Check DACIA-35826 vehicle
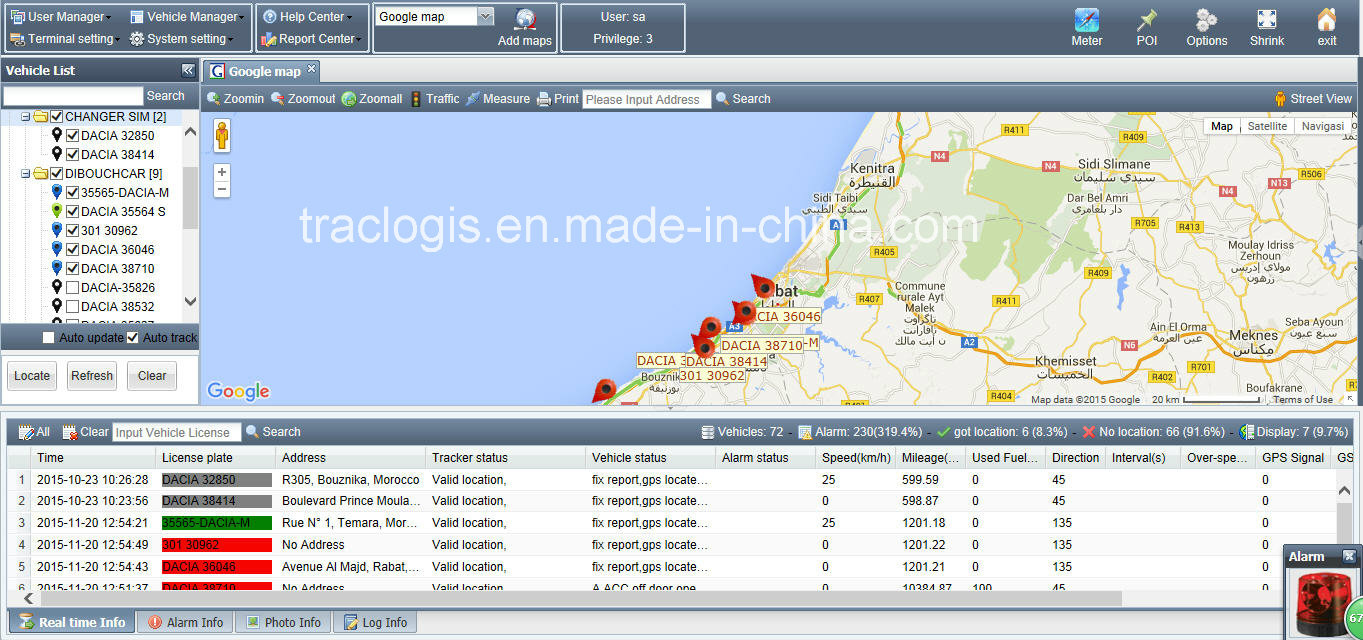1363x640 pixels. (x=72, y=288)
